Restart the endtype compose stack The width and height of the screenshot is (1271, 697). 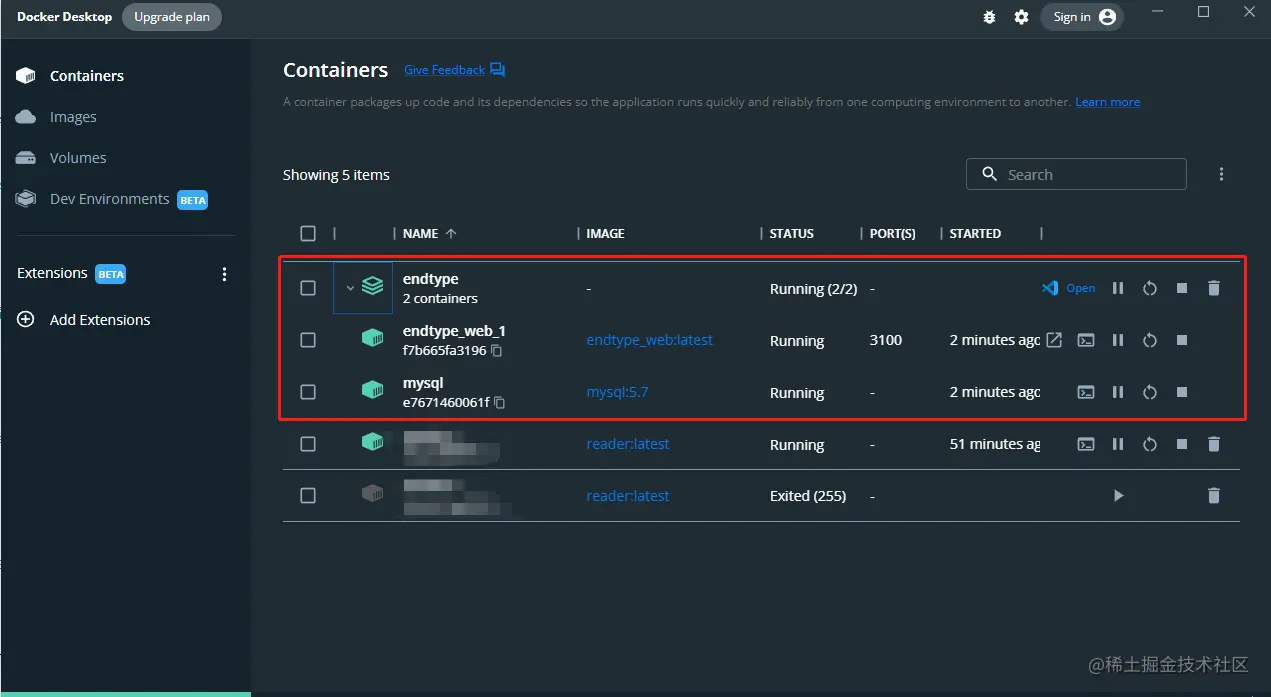click(1150, 288)
